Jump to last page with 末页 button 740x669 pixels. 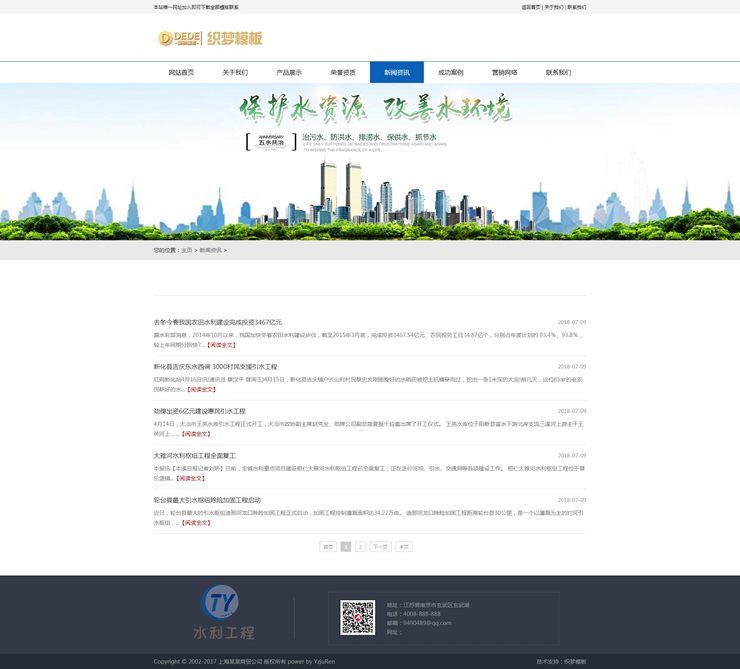point(404,547)
